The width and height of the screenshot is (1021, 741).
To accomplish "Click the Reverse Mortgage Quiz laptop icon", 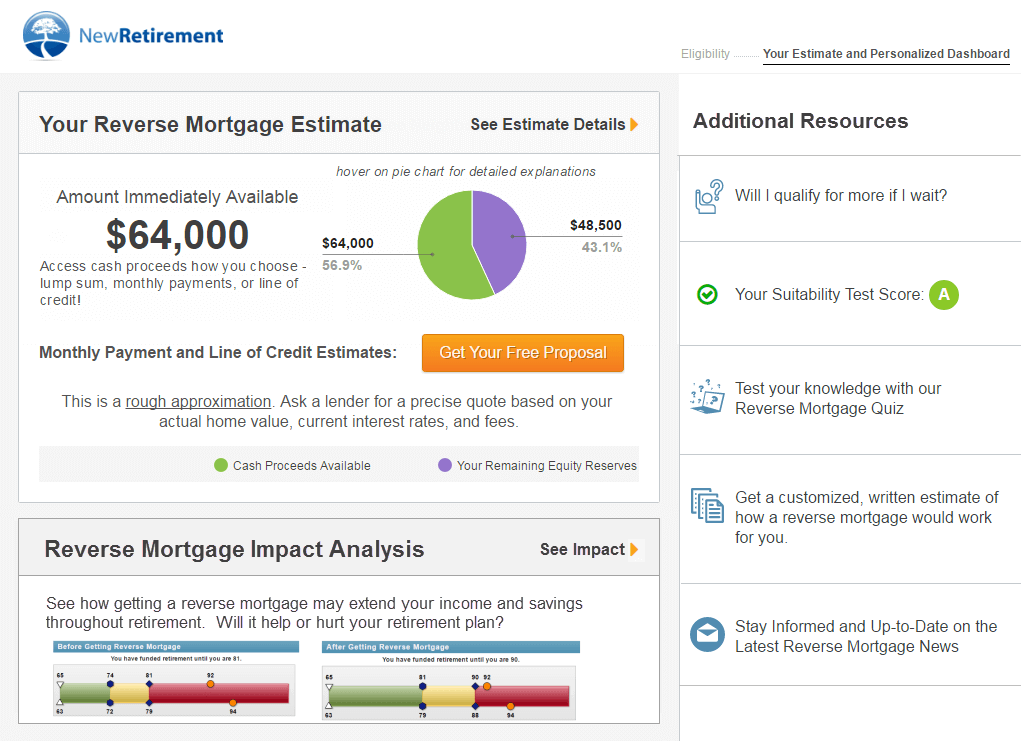I will pyautogui.click(x=709, y=397).
